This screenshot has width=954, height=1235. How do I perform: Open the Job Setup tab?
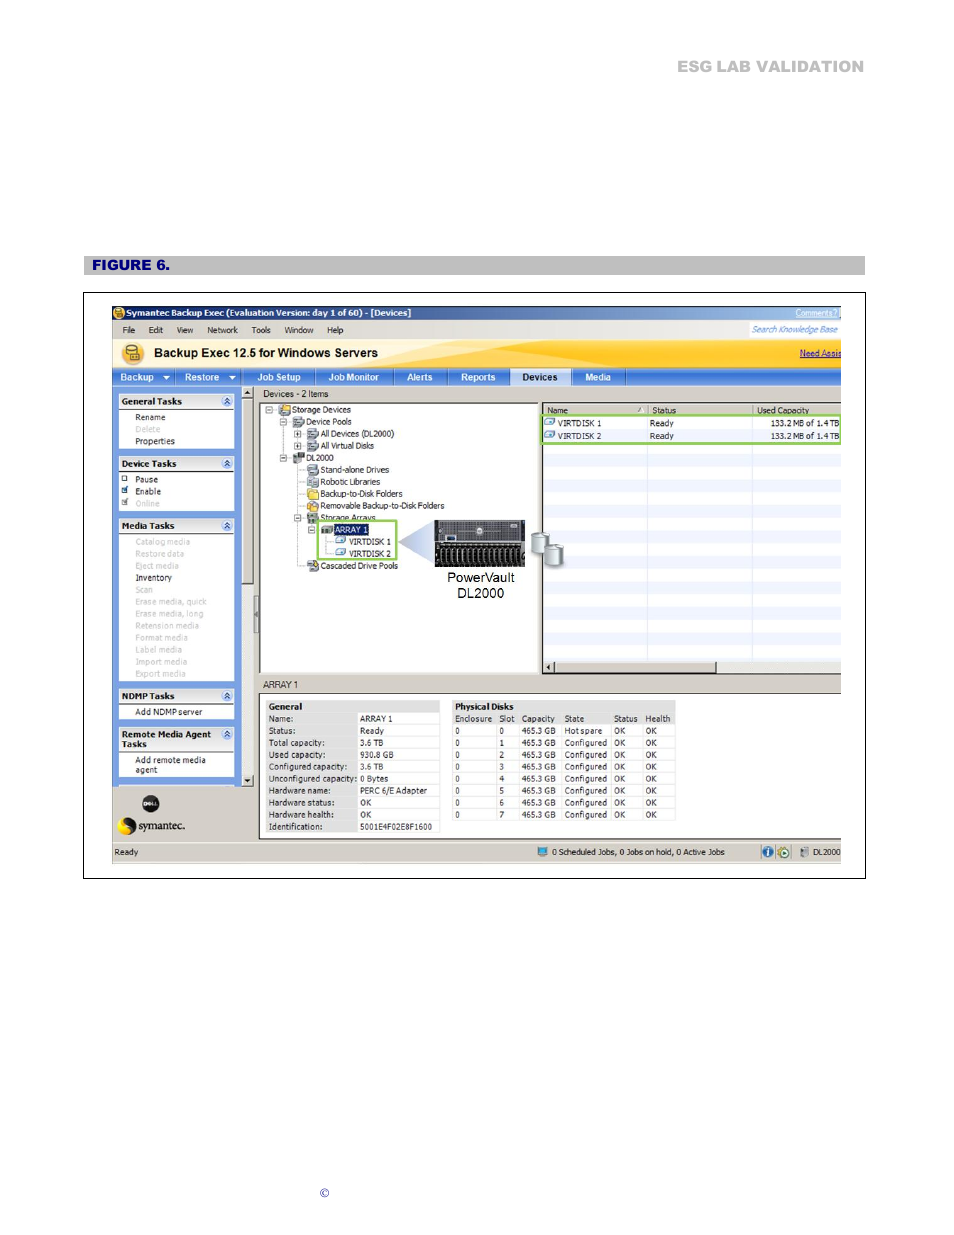[279, 378]
